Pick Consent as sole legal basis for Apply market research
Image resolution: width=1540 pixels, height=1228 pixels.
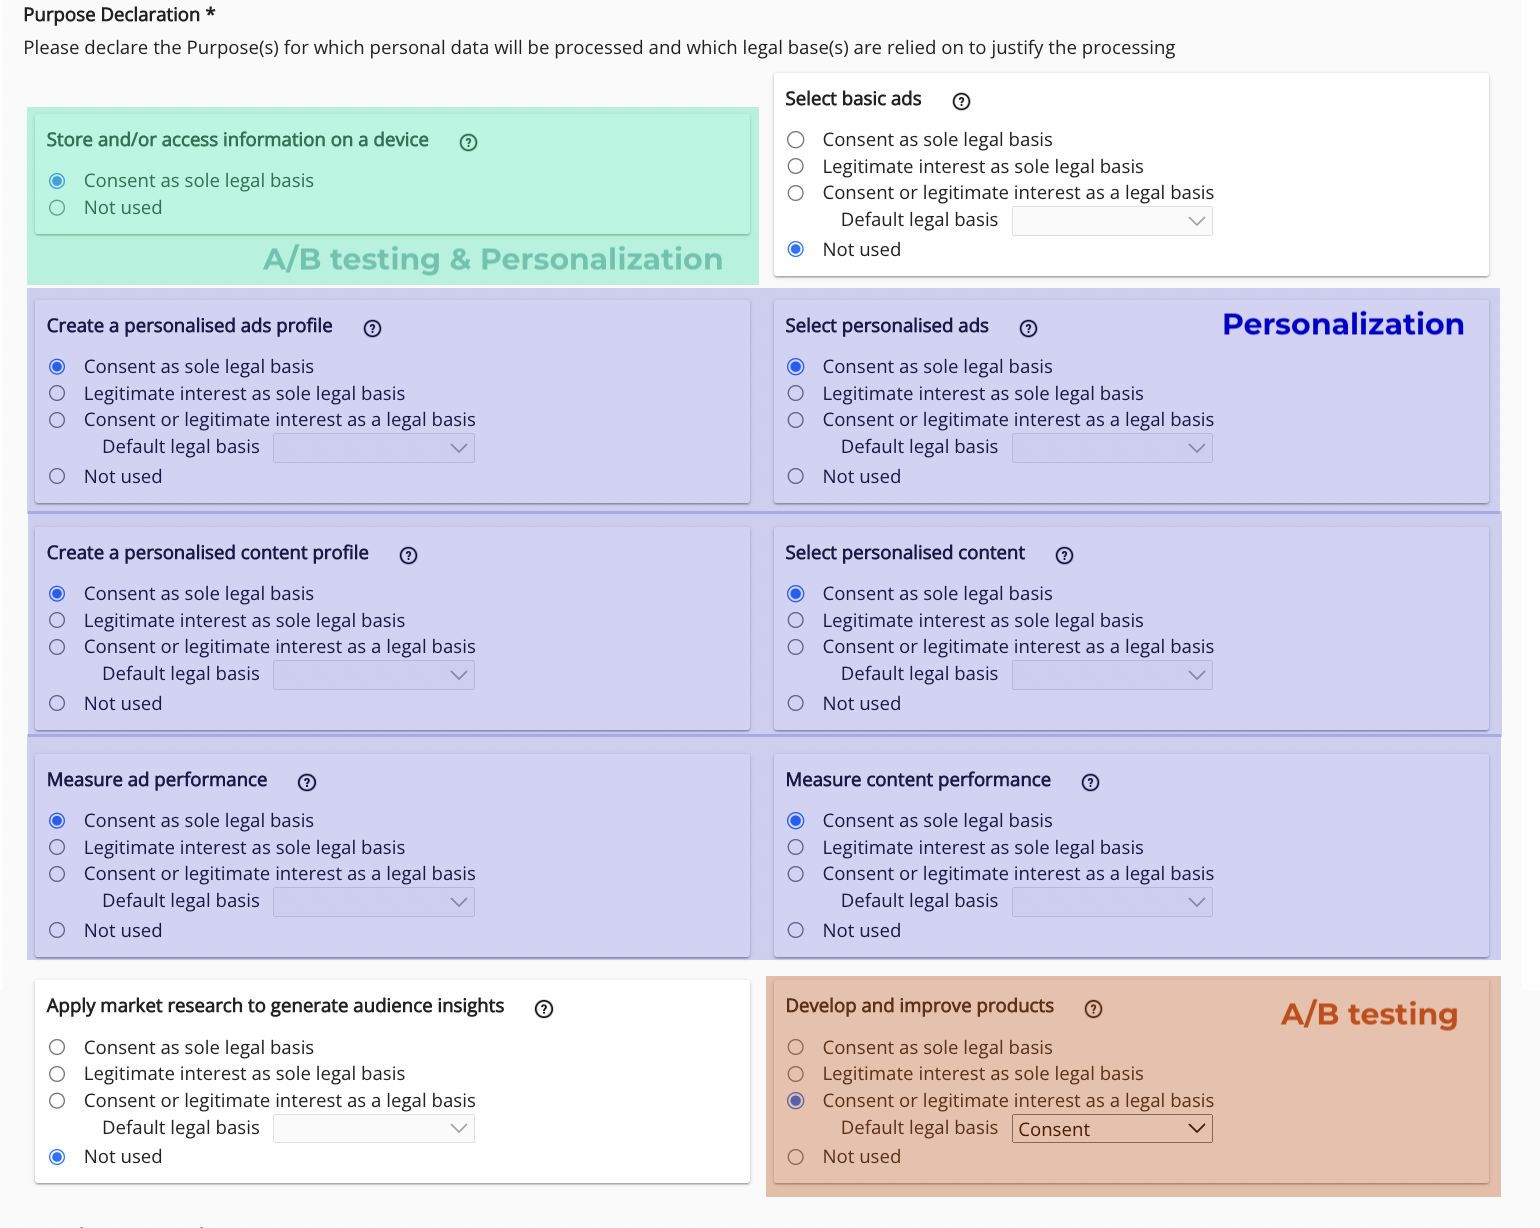[58, 1047]
